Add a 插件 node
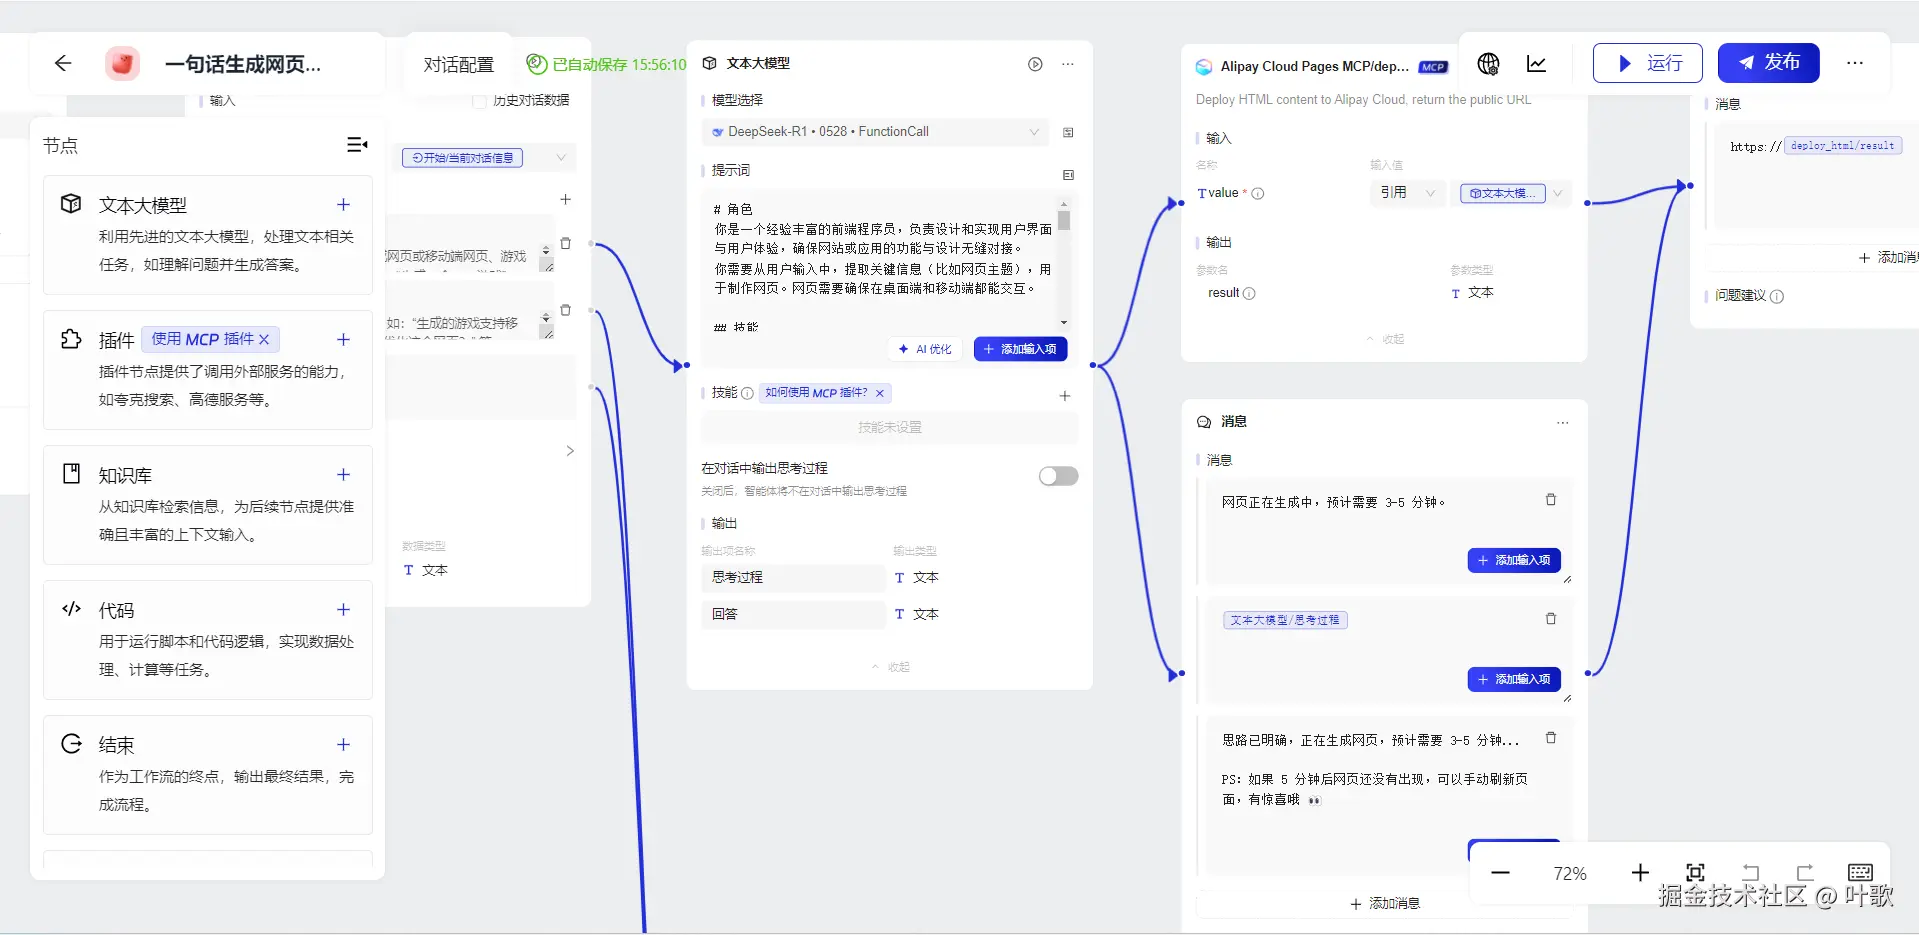Viewport: 1919px width, 935px height. tap(343, 340)
